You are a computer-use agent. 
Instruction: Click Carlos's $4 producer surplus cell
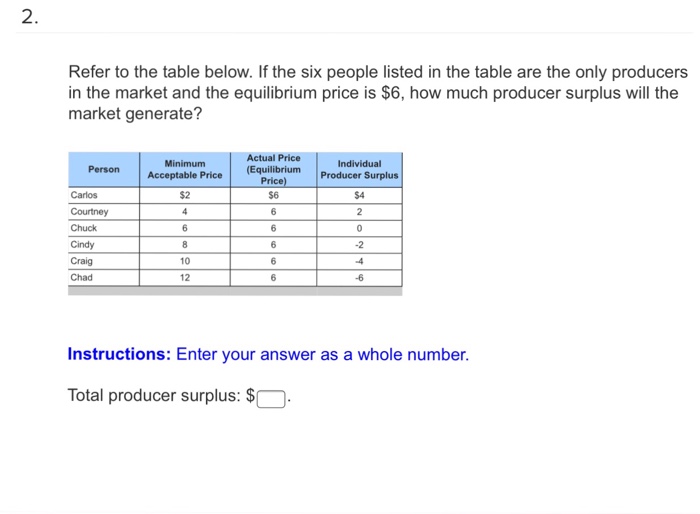[359, 195]
